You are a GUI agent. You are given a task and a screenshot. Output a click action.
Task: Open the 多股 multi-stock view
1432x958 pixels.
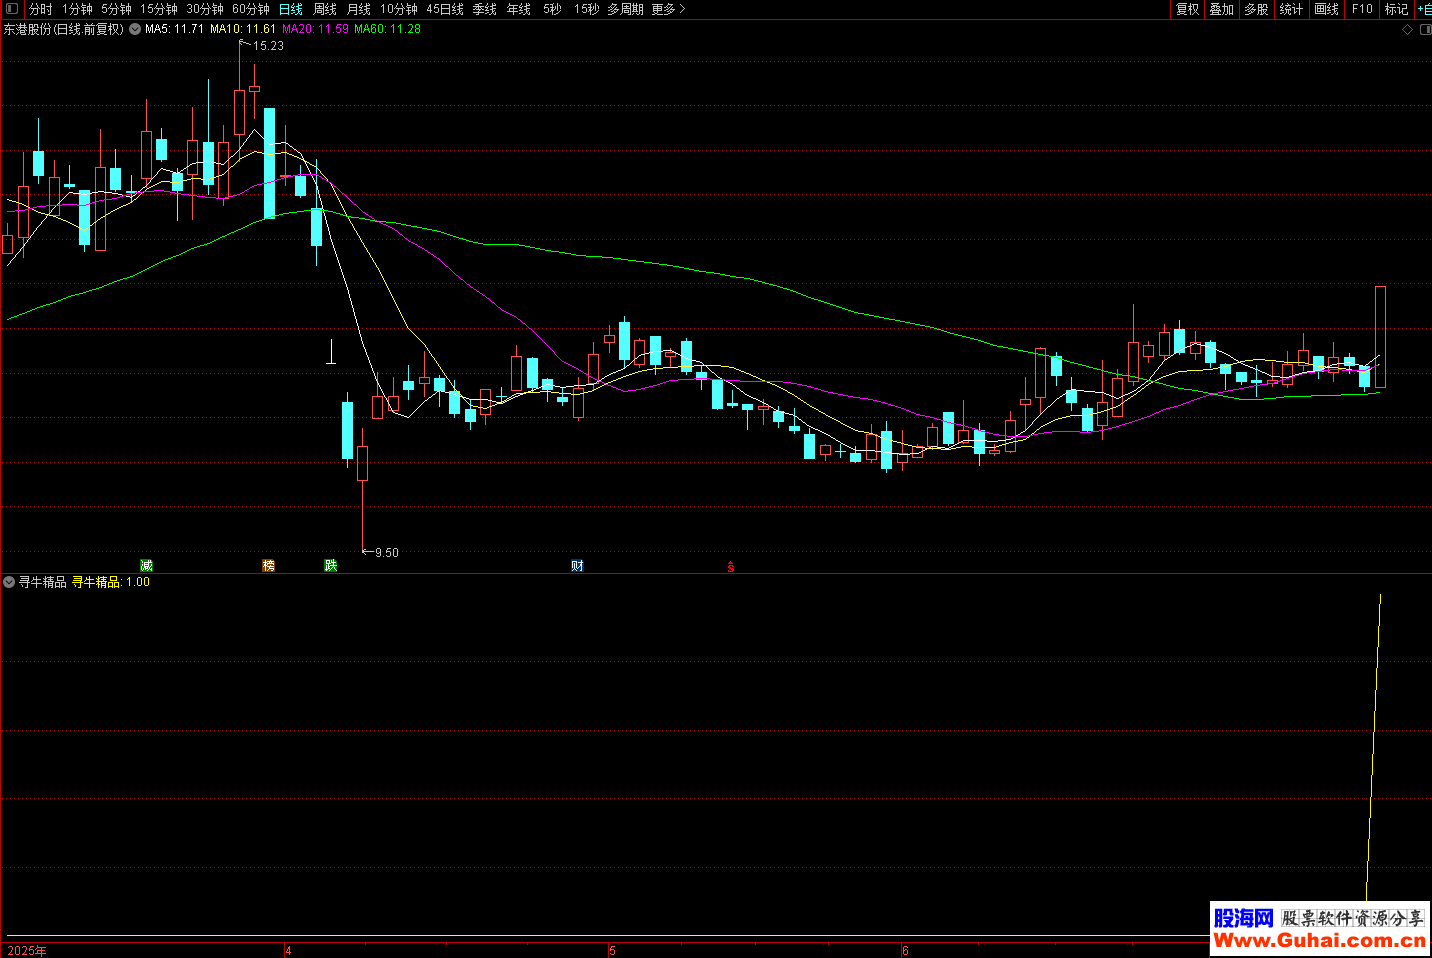pyautogui.click(x=1257, y=9)
